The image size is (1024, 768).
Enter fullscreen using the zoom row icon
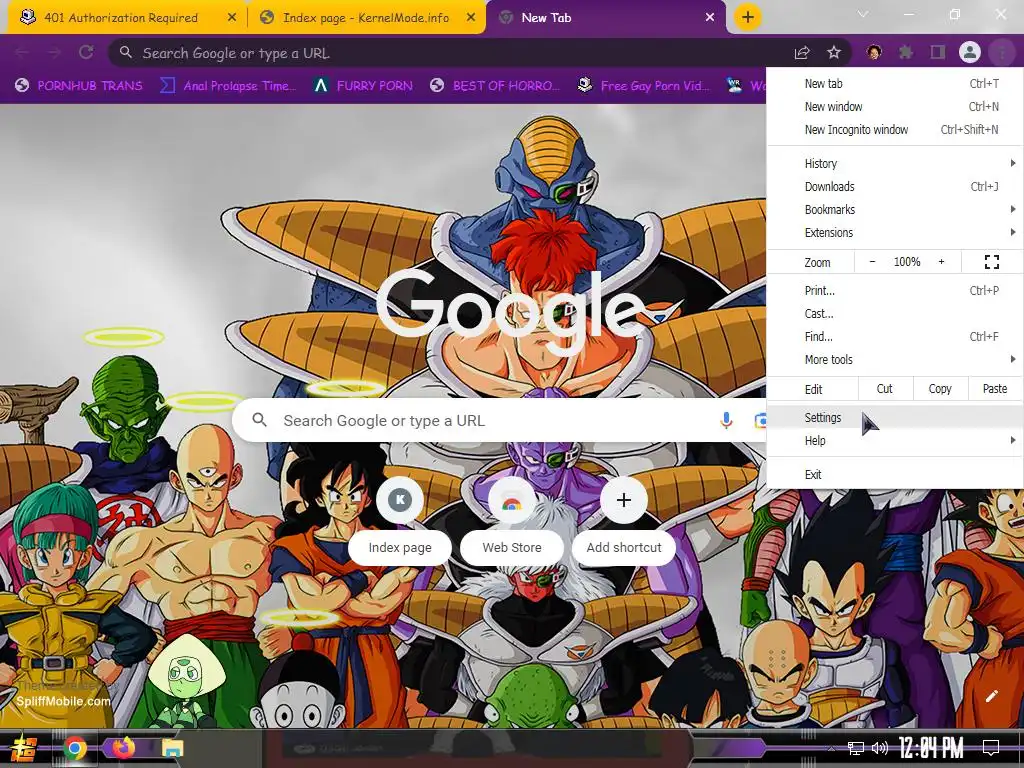[991, 262]
